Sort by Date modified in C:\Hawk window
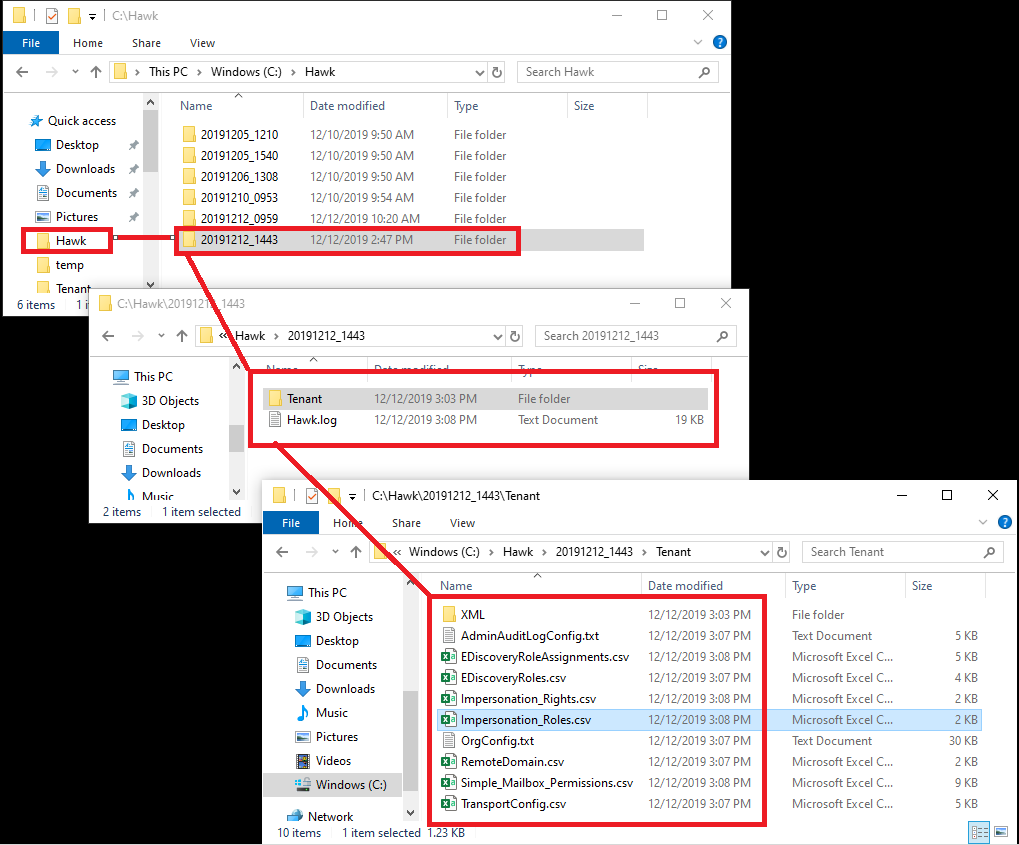The height and width of the screenshot is (845, 1019). coord(348,106)
